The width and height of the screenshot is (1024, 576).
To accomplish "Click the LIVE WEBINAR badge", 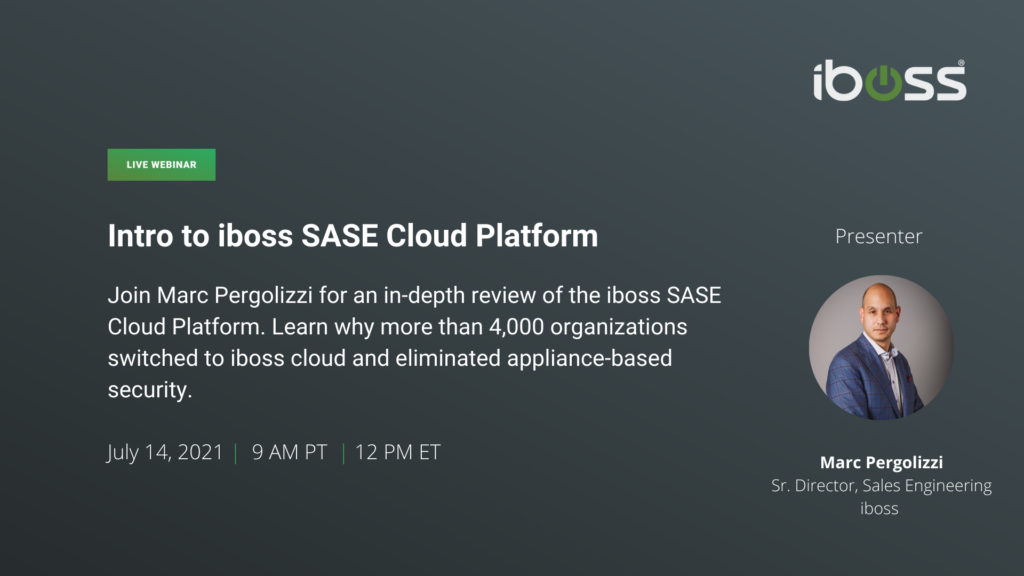I will [x=161, y=165].
